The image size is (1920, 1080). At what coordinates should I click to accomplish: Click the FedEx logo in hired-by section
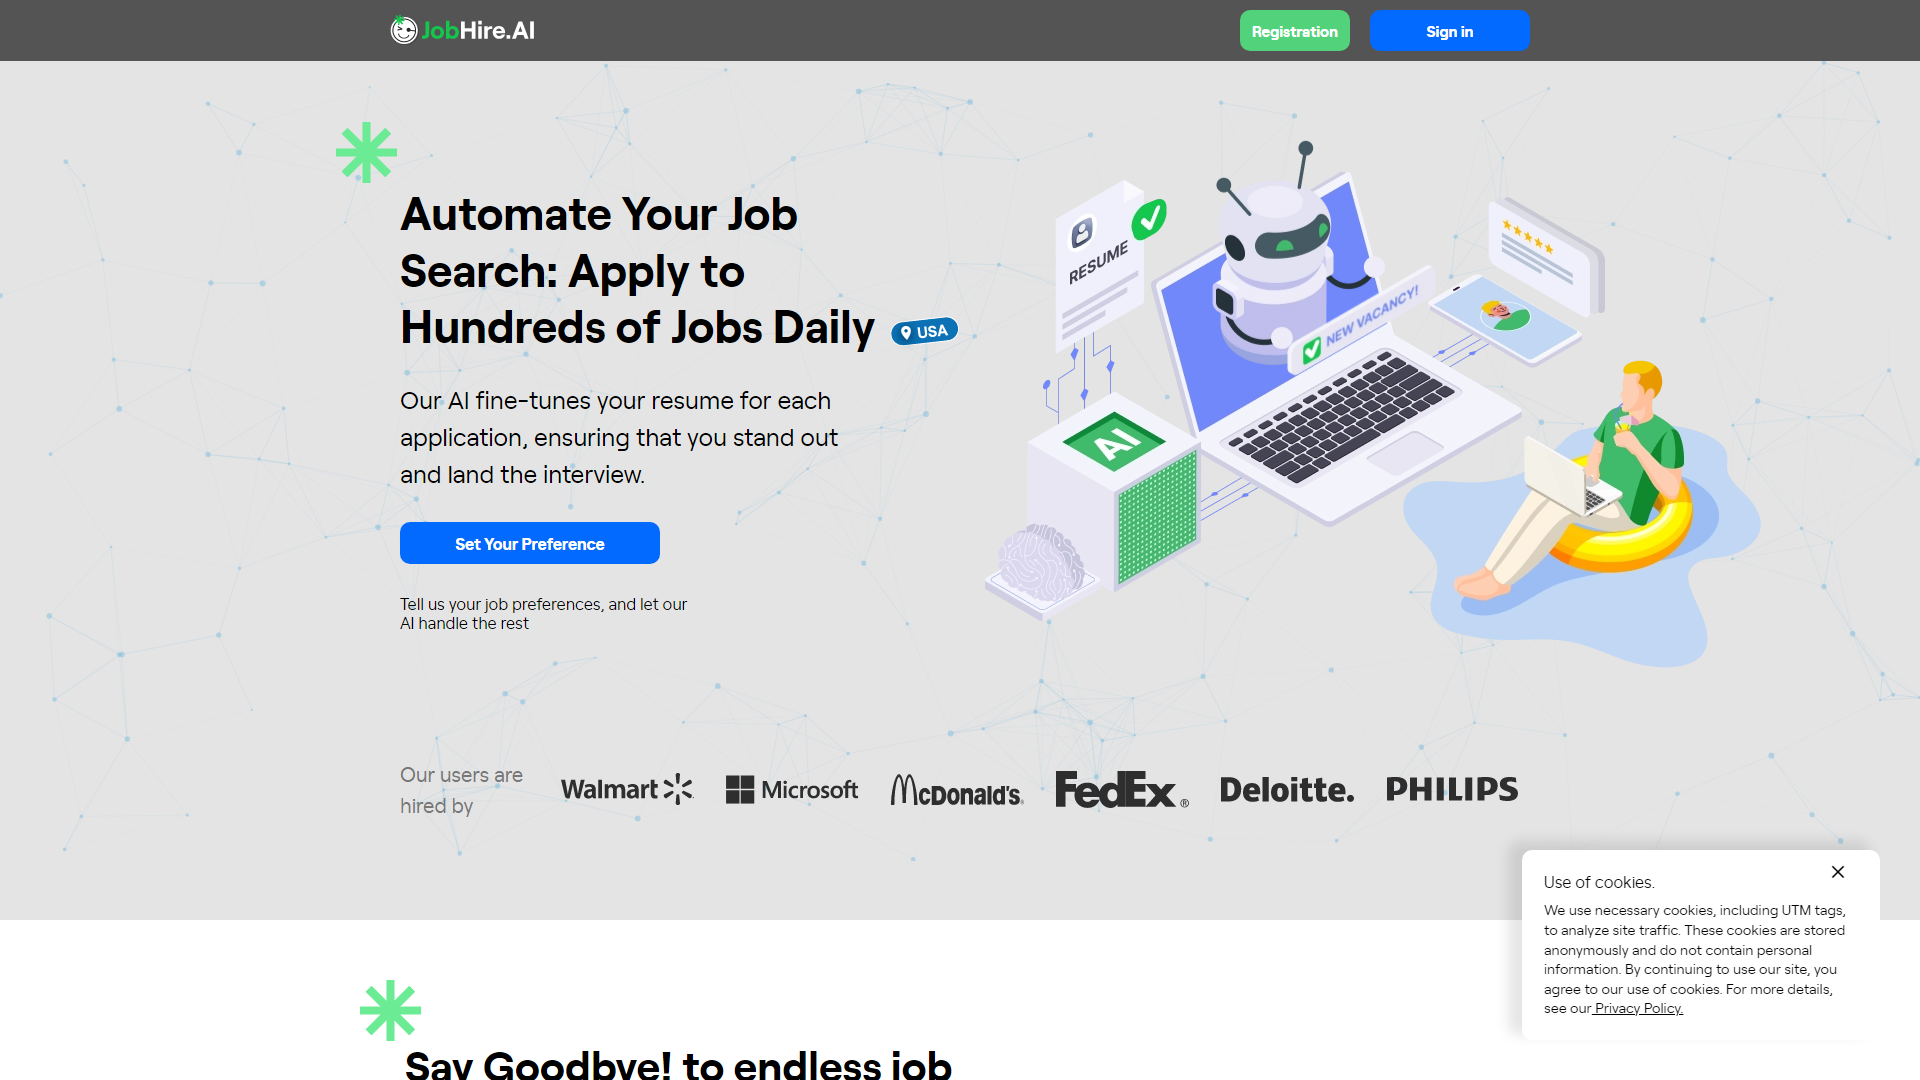click(x=1118, y=790)
